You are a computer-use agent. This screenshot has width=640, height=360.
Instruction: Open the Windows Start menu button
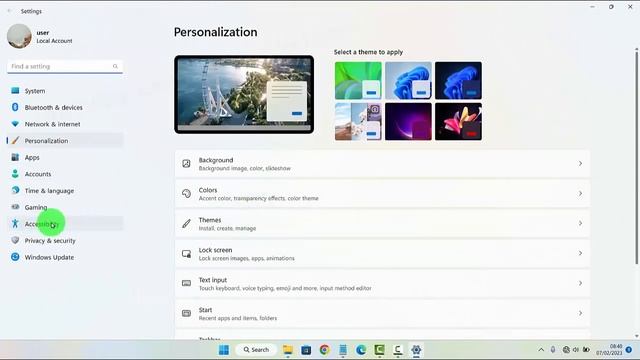pos(224,350)
